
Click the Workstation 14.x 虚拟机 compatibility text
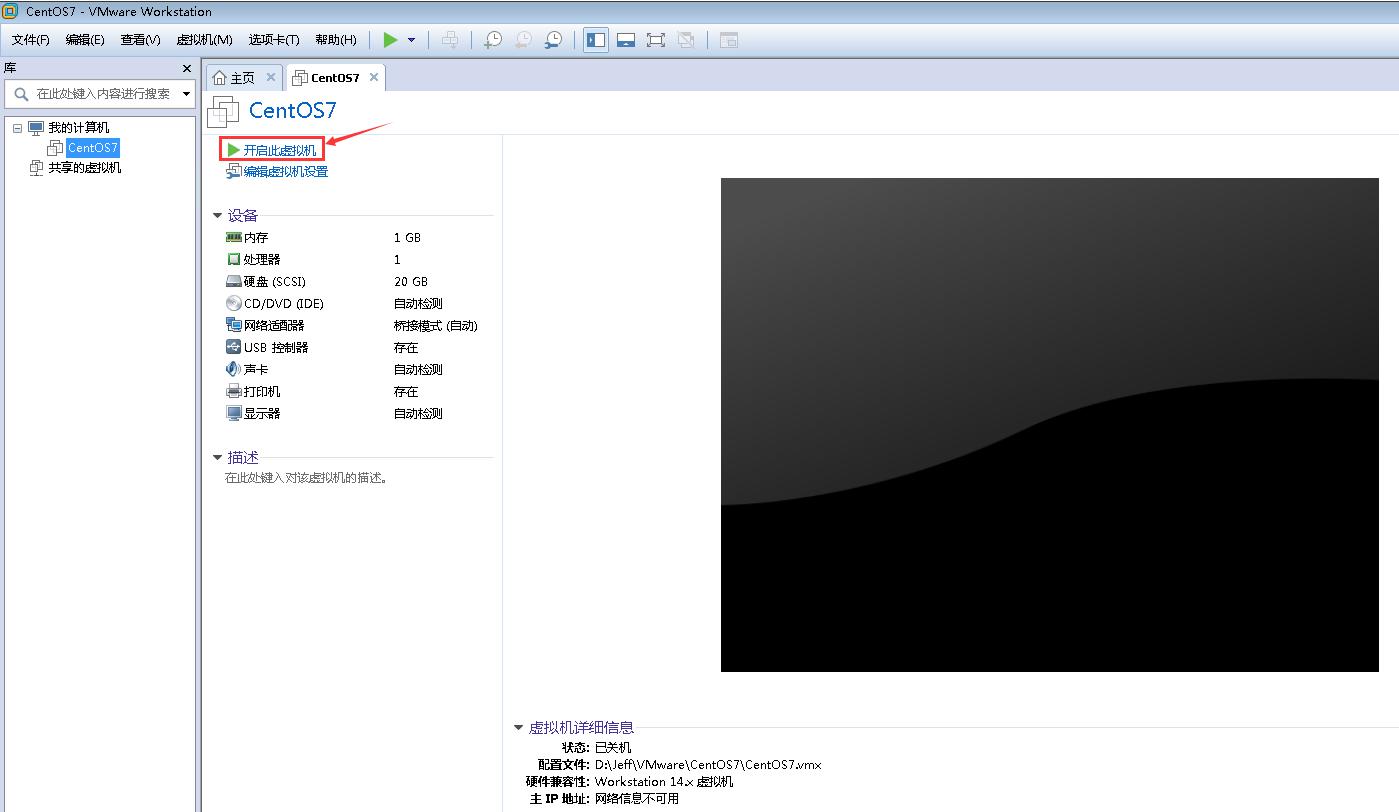point(664,782)
